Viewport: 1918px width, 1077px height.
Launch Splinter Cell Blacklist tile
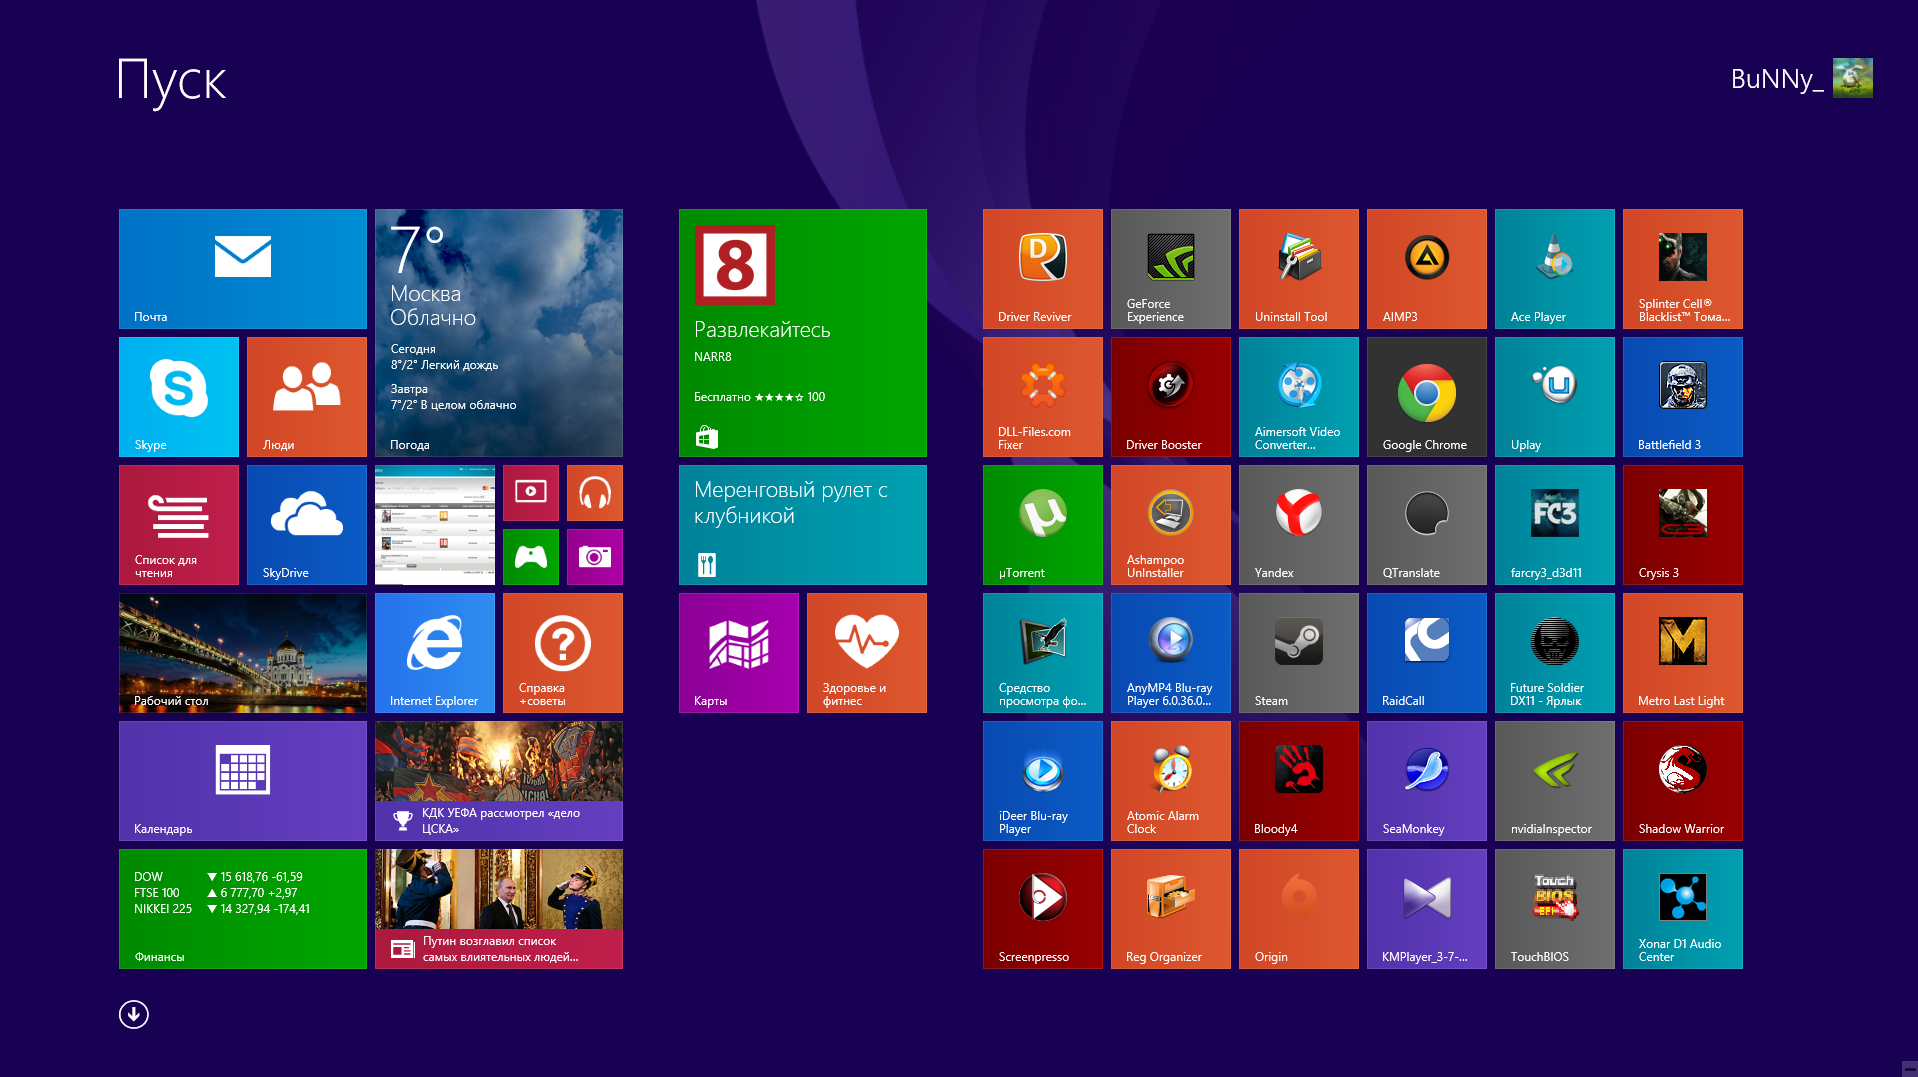tap(1683, 269)
